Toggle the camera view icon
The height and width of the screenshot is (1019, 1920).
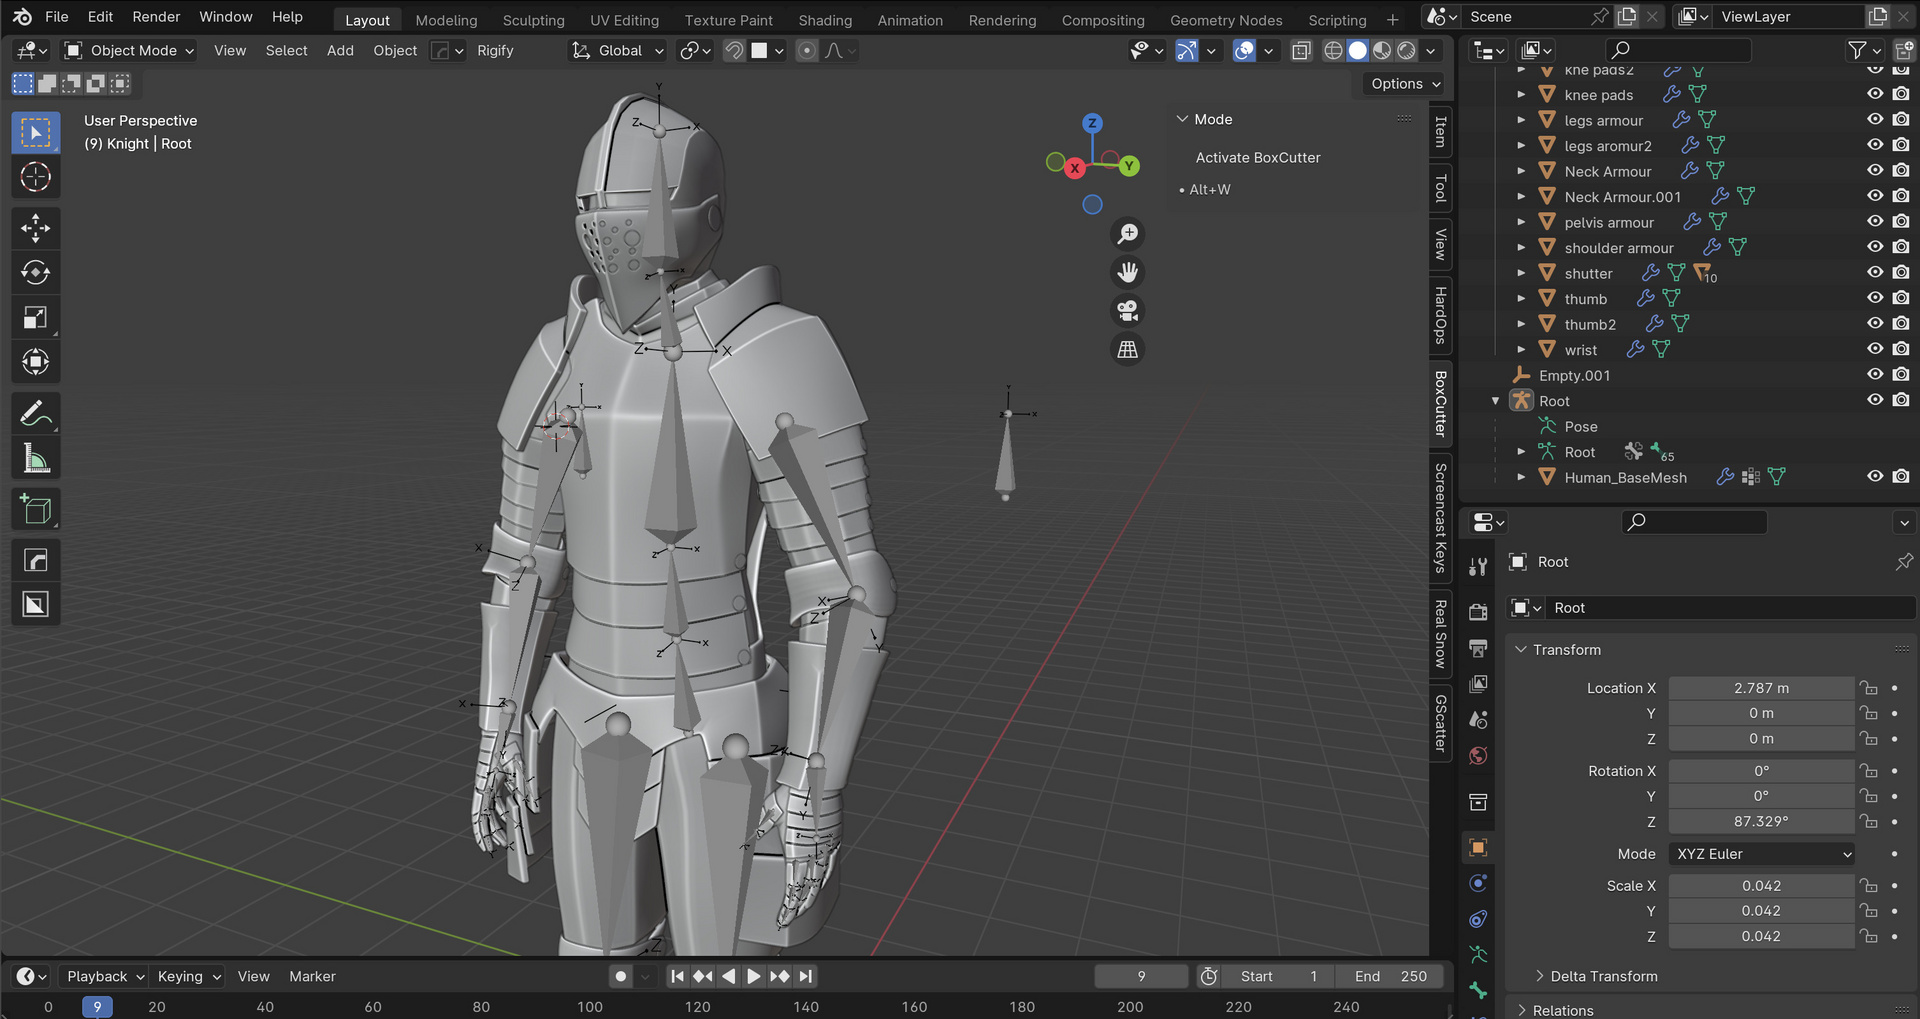(1128, 311)
